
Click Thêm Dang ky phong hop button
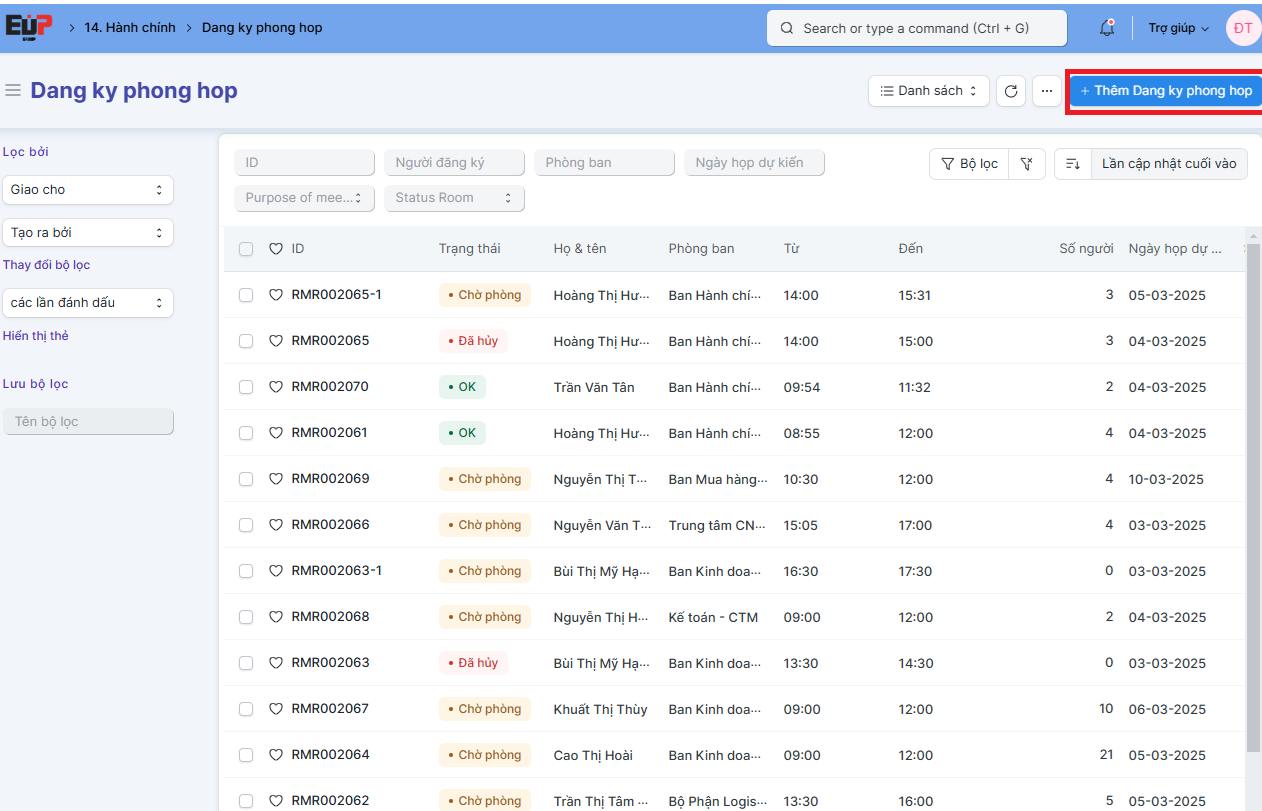[1166, 91]
